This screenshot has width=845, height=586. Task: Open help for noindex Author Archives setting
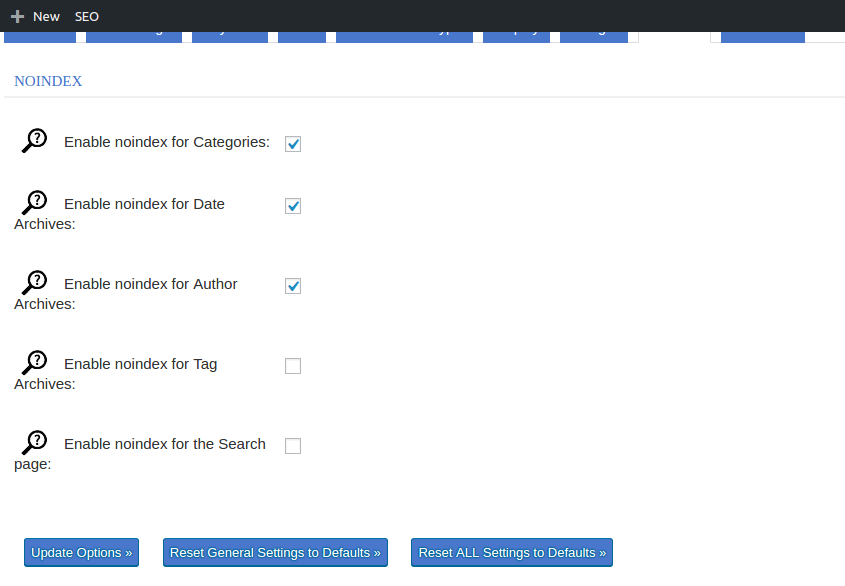click(x=36, y=281)
